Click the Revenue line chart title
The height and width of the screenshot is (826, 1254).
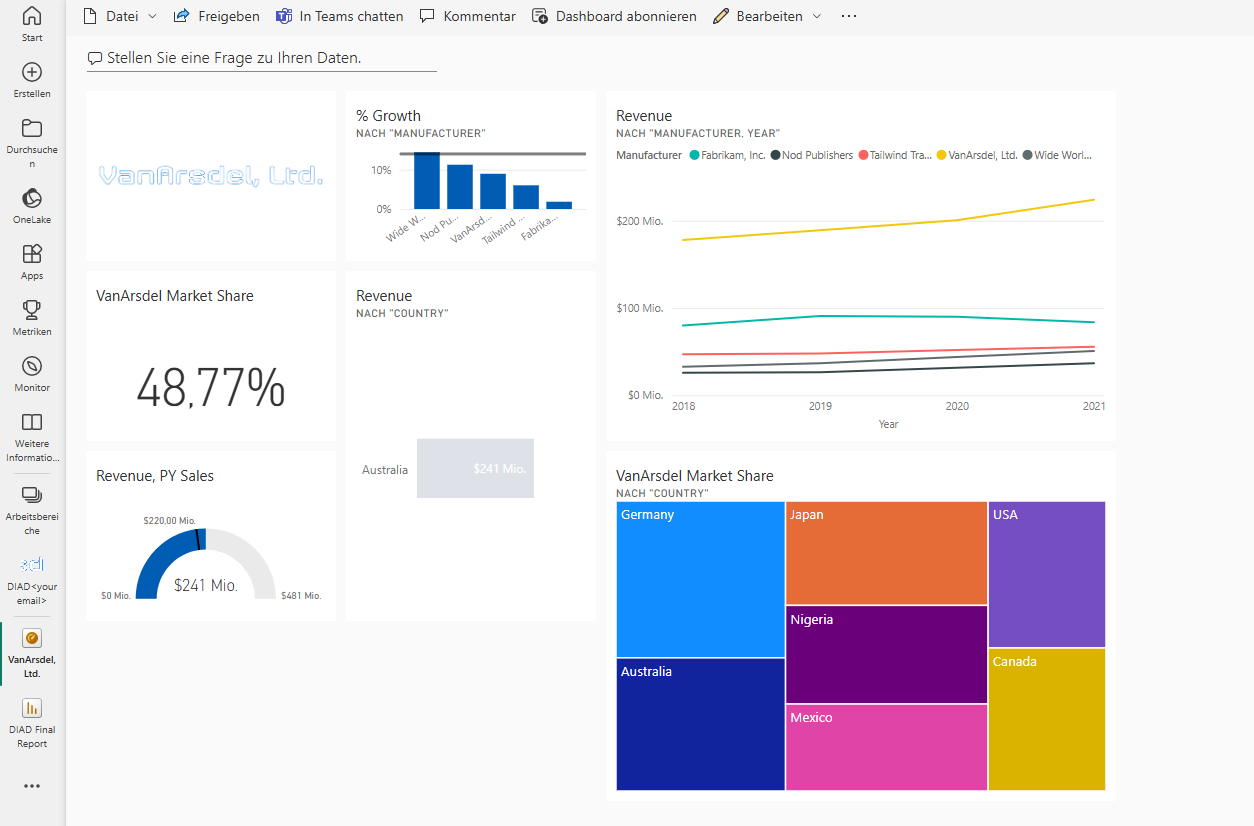coord(644,116)
